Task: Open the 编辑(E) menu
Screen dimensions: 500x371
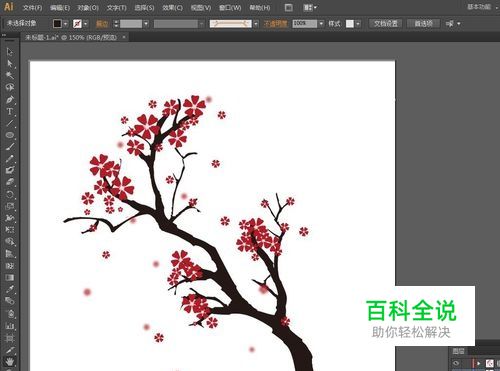Action: tap(60, 7)
